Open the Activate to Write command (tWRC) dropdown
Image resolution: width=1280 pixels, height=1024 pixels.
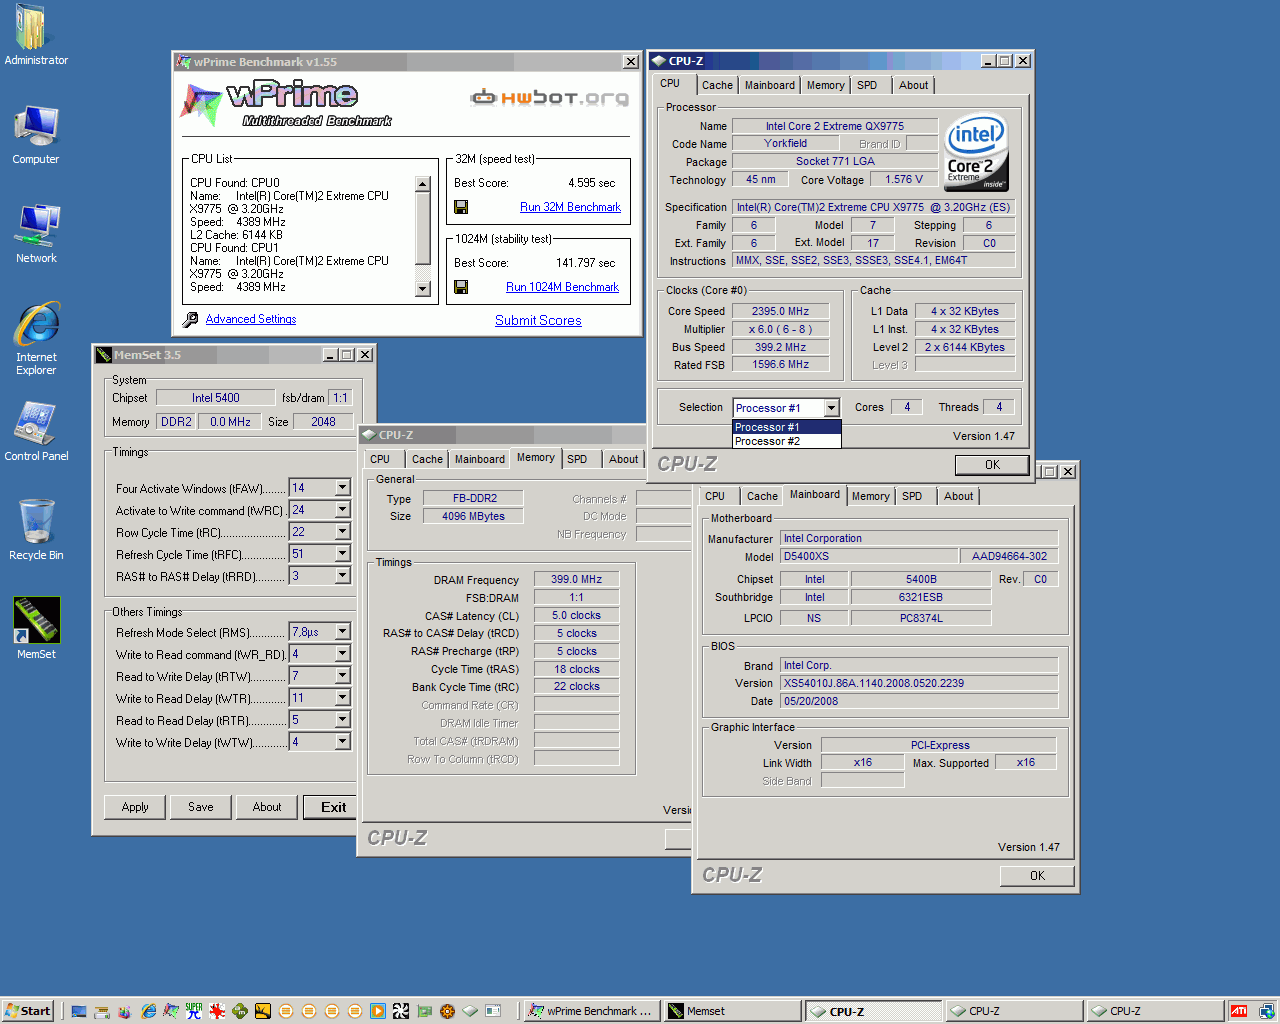click(x=343, y=510)
